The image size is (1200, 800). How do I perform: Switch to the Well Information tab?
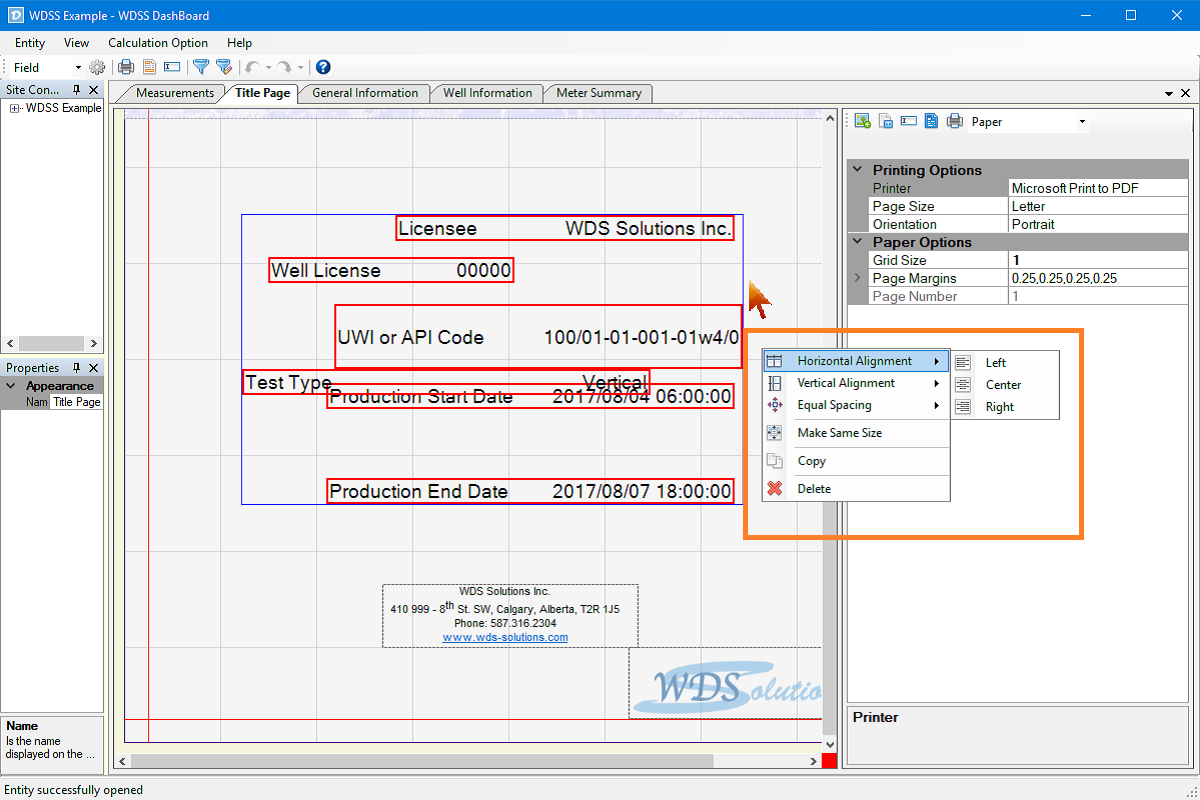coord(488,93)
